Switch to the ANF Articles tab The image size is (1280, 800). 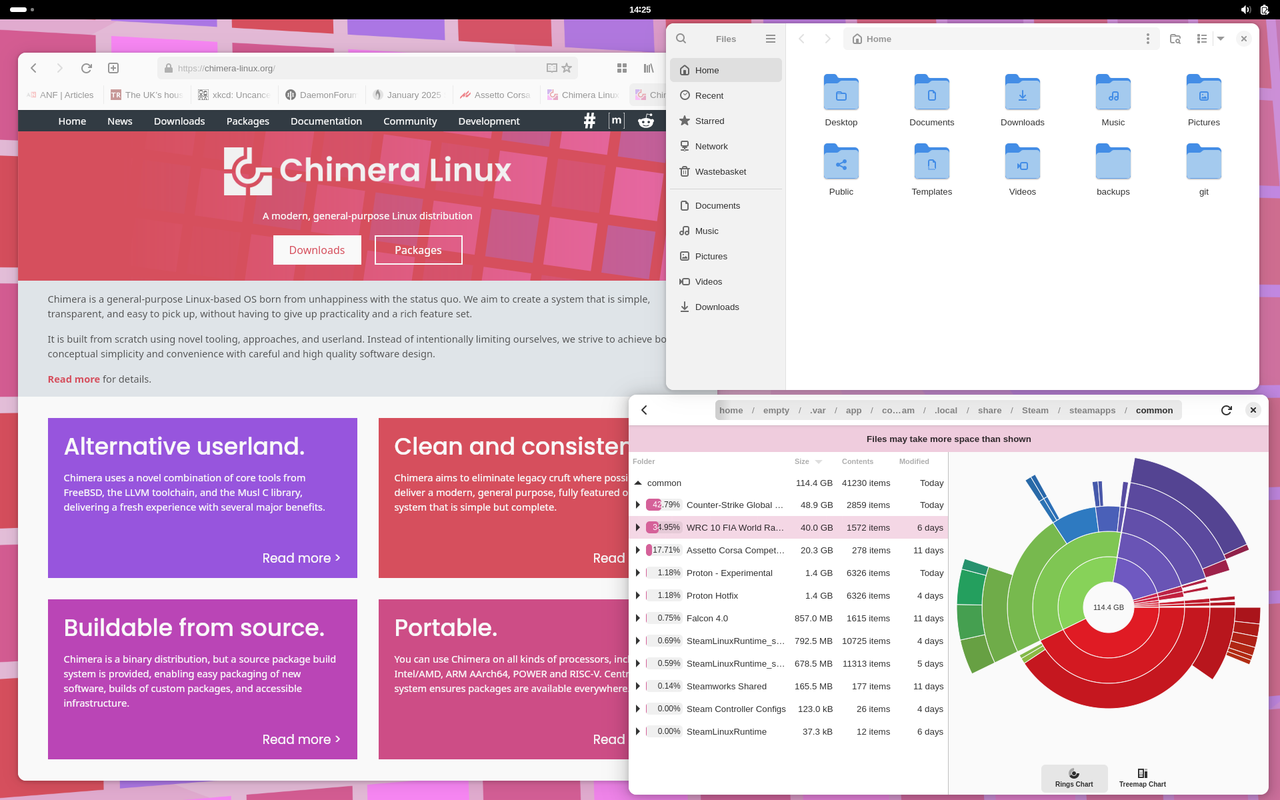[59, 95]
